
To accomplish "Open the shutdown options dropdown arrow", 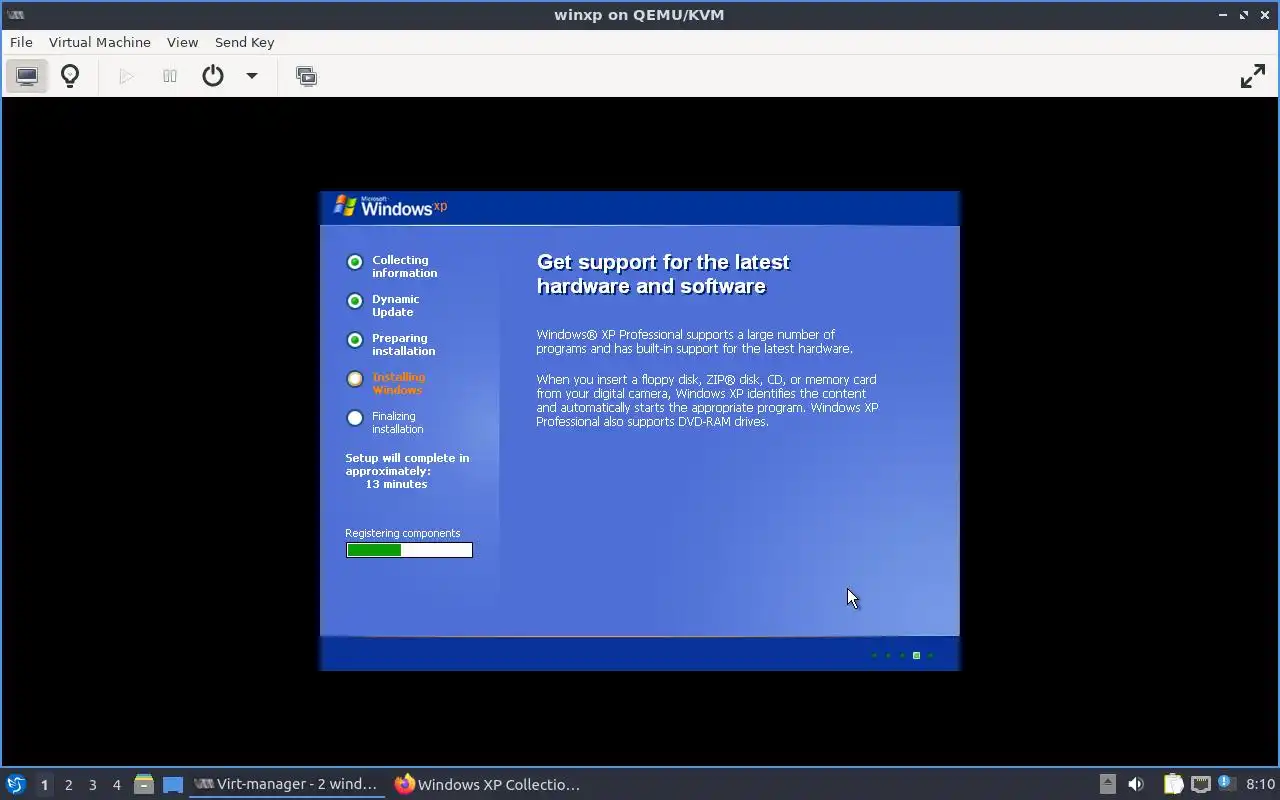I will click(x=252, y=76).
